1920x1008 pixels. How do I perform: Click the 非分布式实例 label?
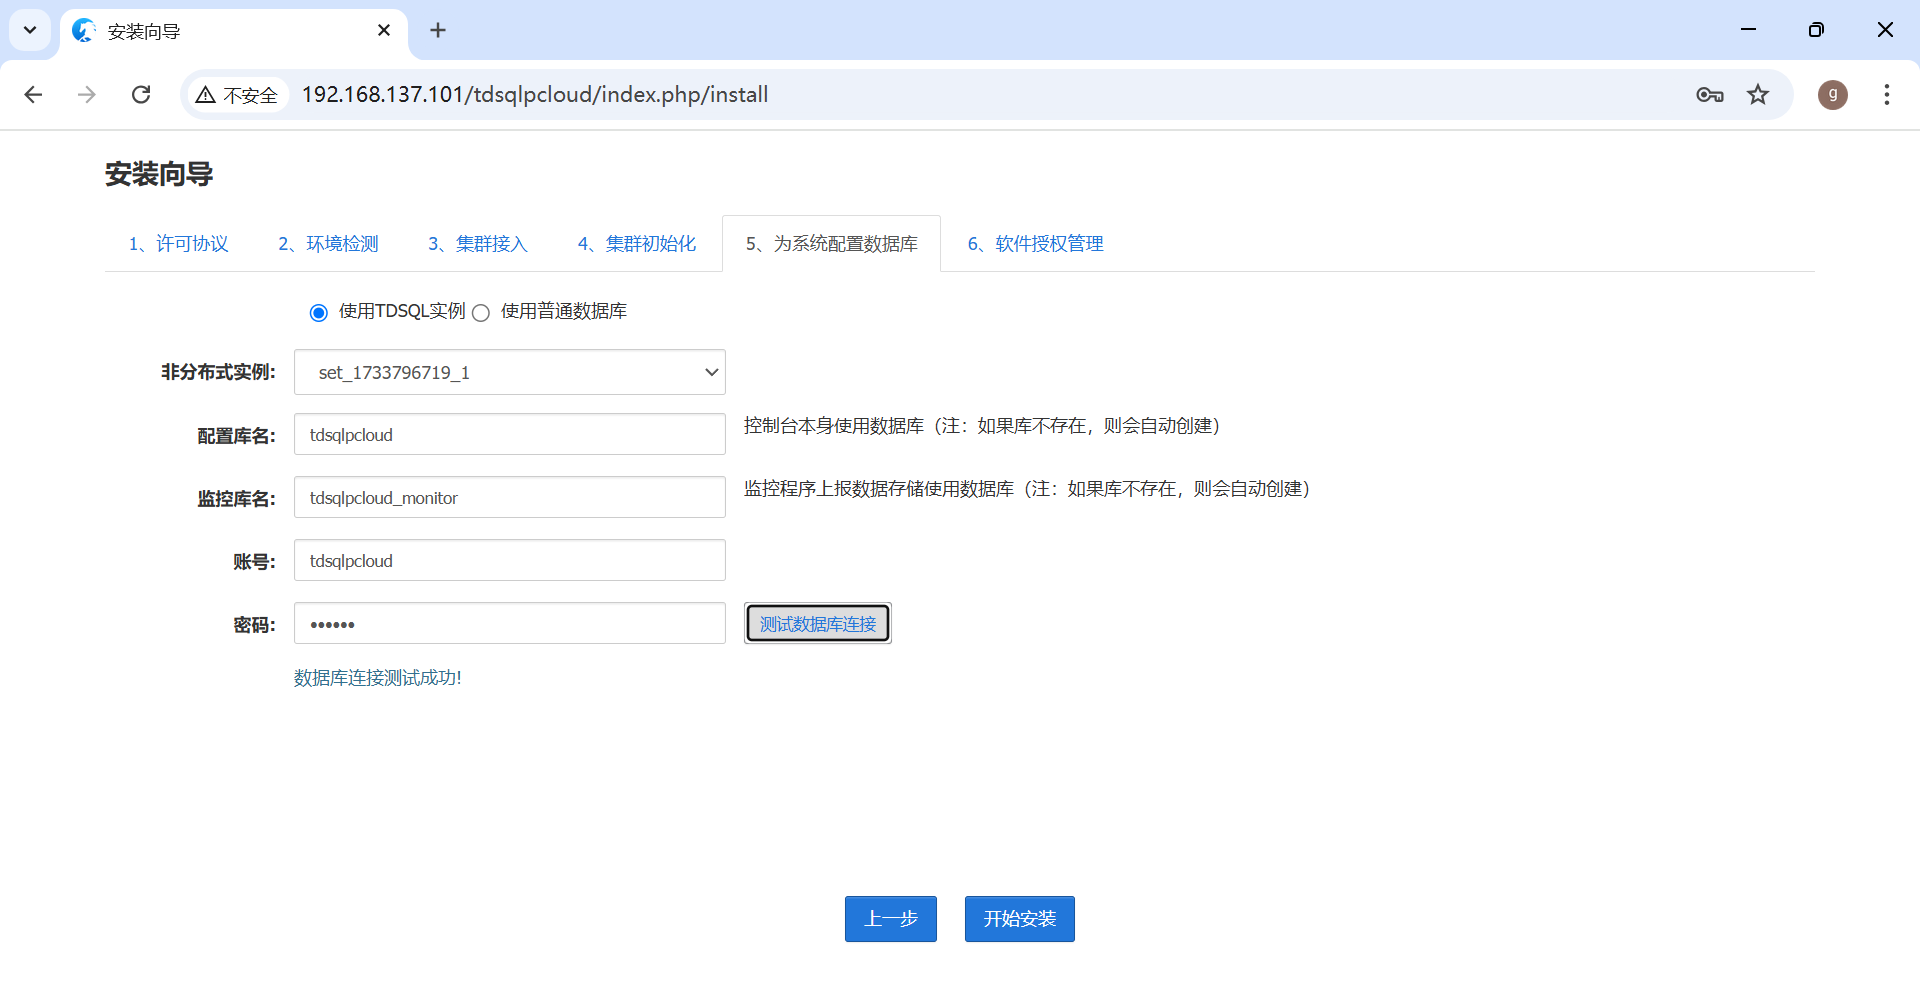[218, 372]
